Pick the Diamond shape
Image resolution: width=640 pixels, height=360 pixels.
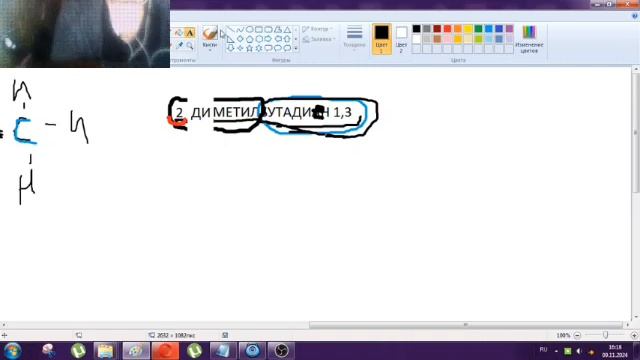(x=240, y=39)
